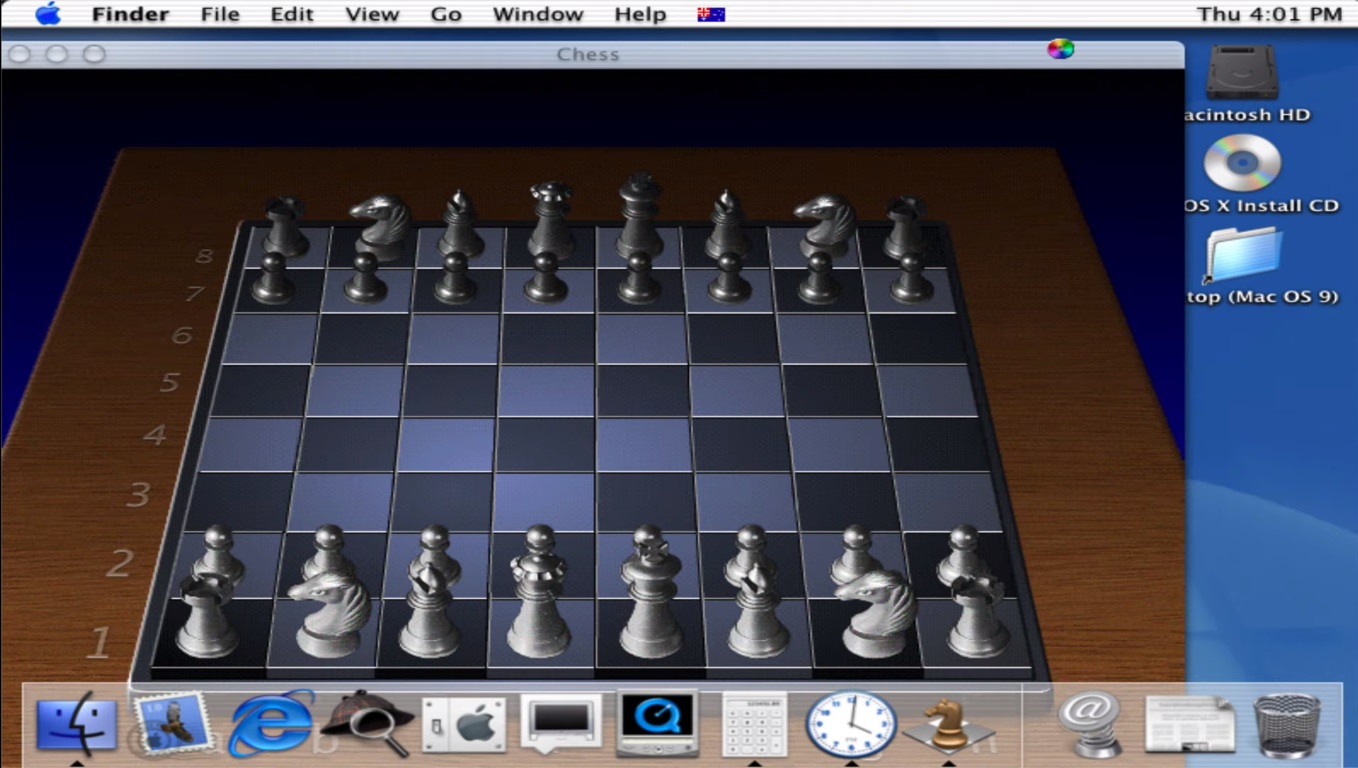Open System Preferences from the Dock

click(x=464, y=724)
